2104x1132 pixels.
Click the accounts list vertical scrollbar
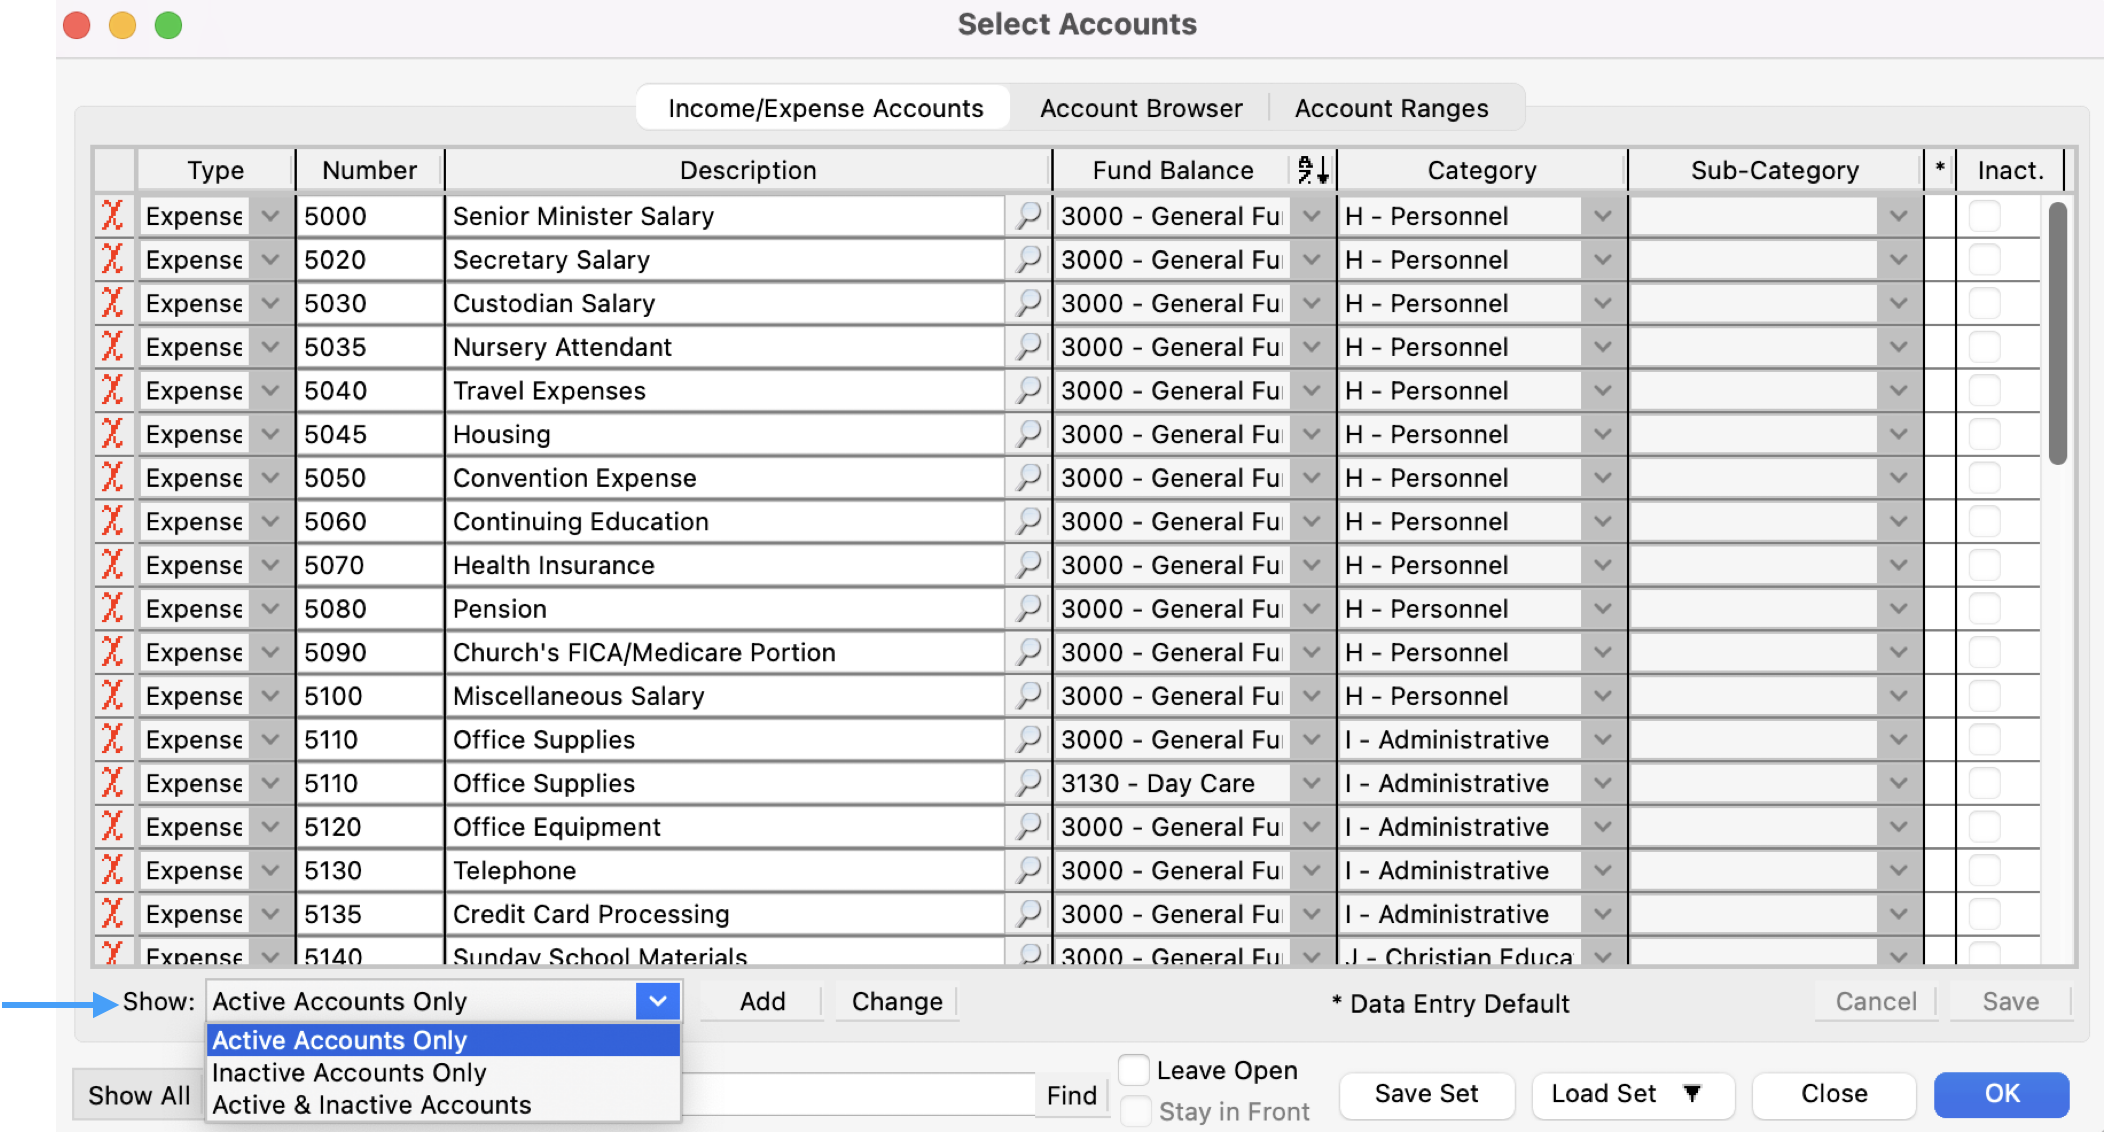[2057, 334]
